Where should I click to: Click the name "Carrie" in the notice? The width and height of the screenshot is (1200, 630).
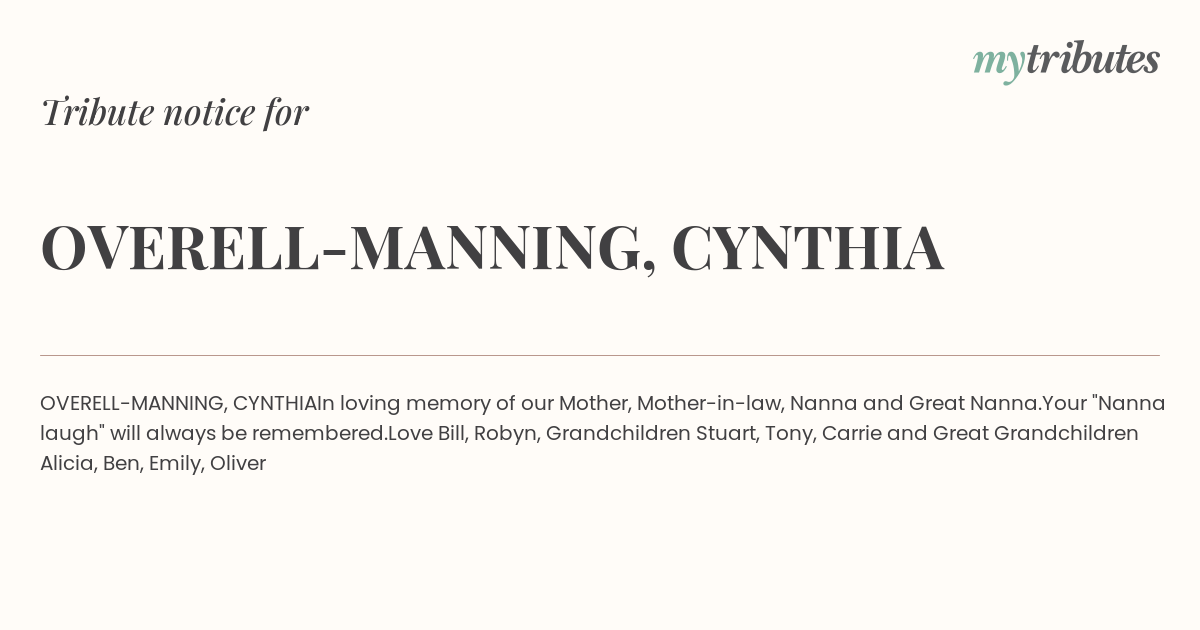tap(852, 434)
